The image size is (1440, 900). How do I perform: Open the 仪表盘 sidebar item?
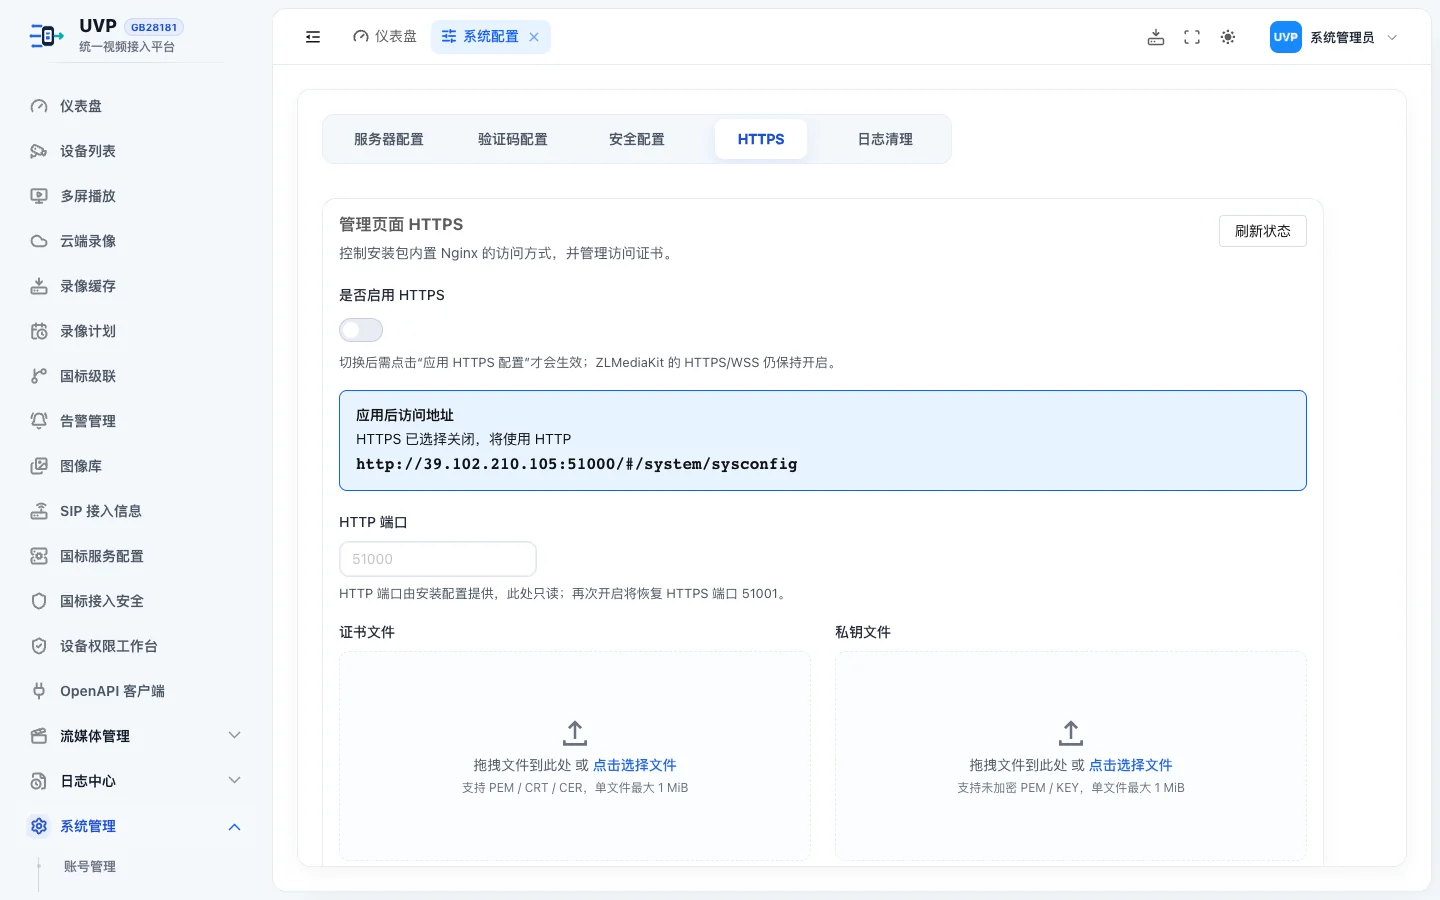[136, 106]
